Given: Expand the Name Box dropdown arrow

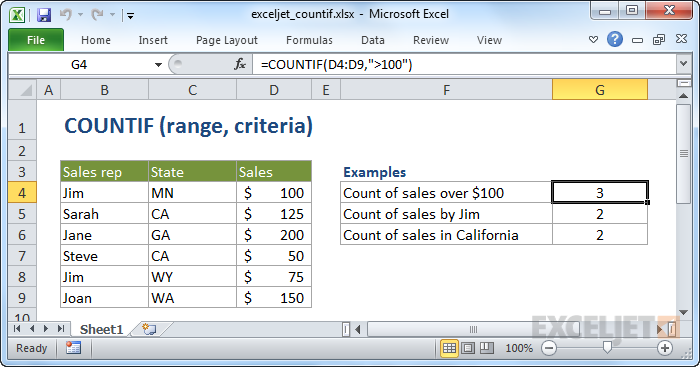Looking at the screenshot, I should [158, 65].
